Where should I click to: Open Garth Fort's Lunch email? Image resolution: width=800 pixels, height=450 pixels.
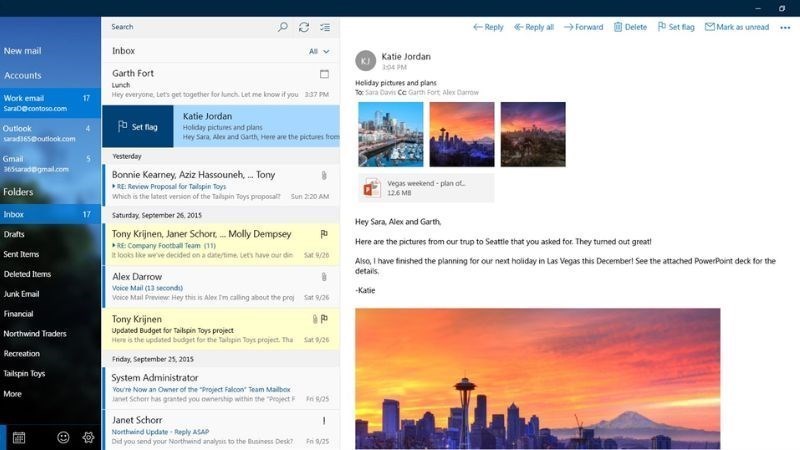pos(221,84)
